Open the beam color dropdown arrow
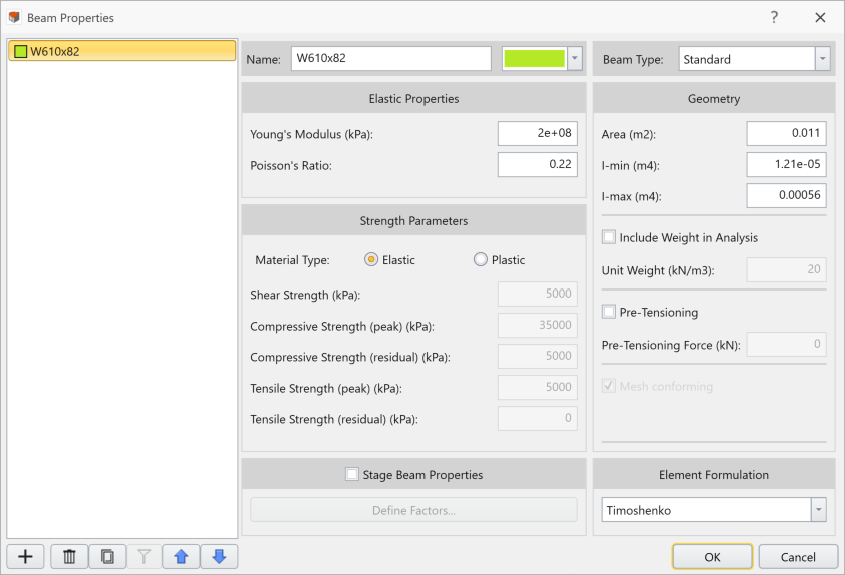 coord(574,58)
